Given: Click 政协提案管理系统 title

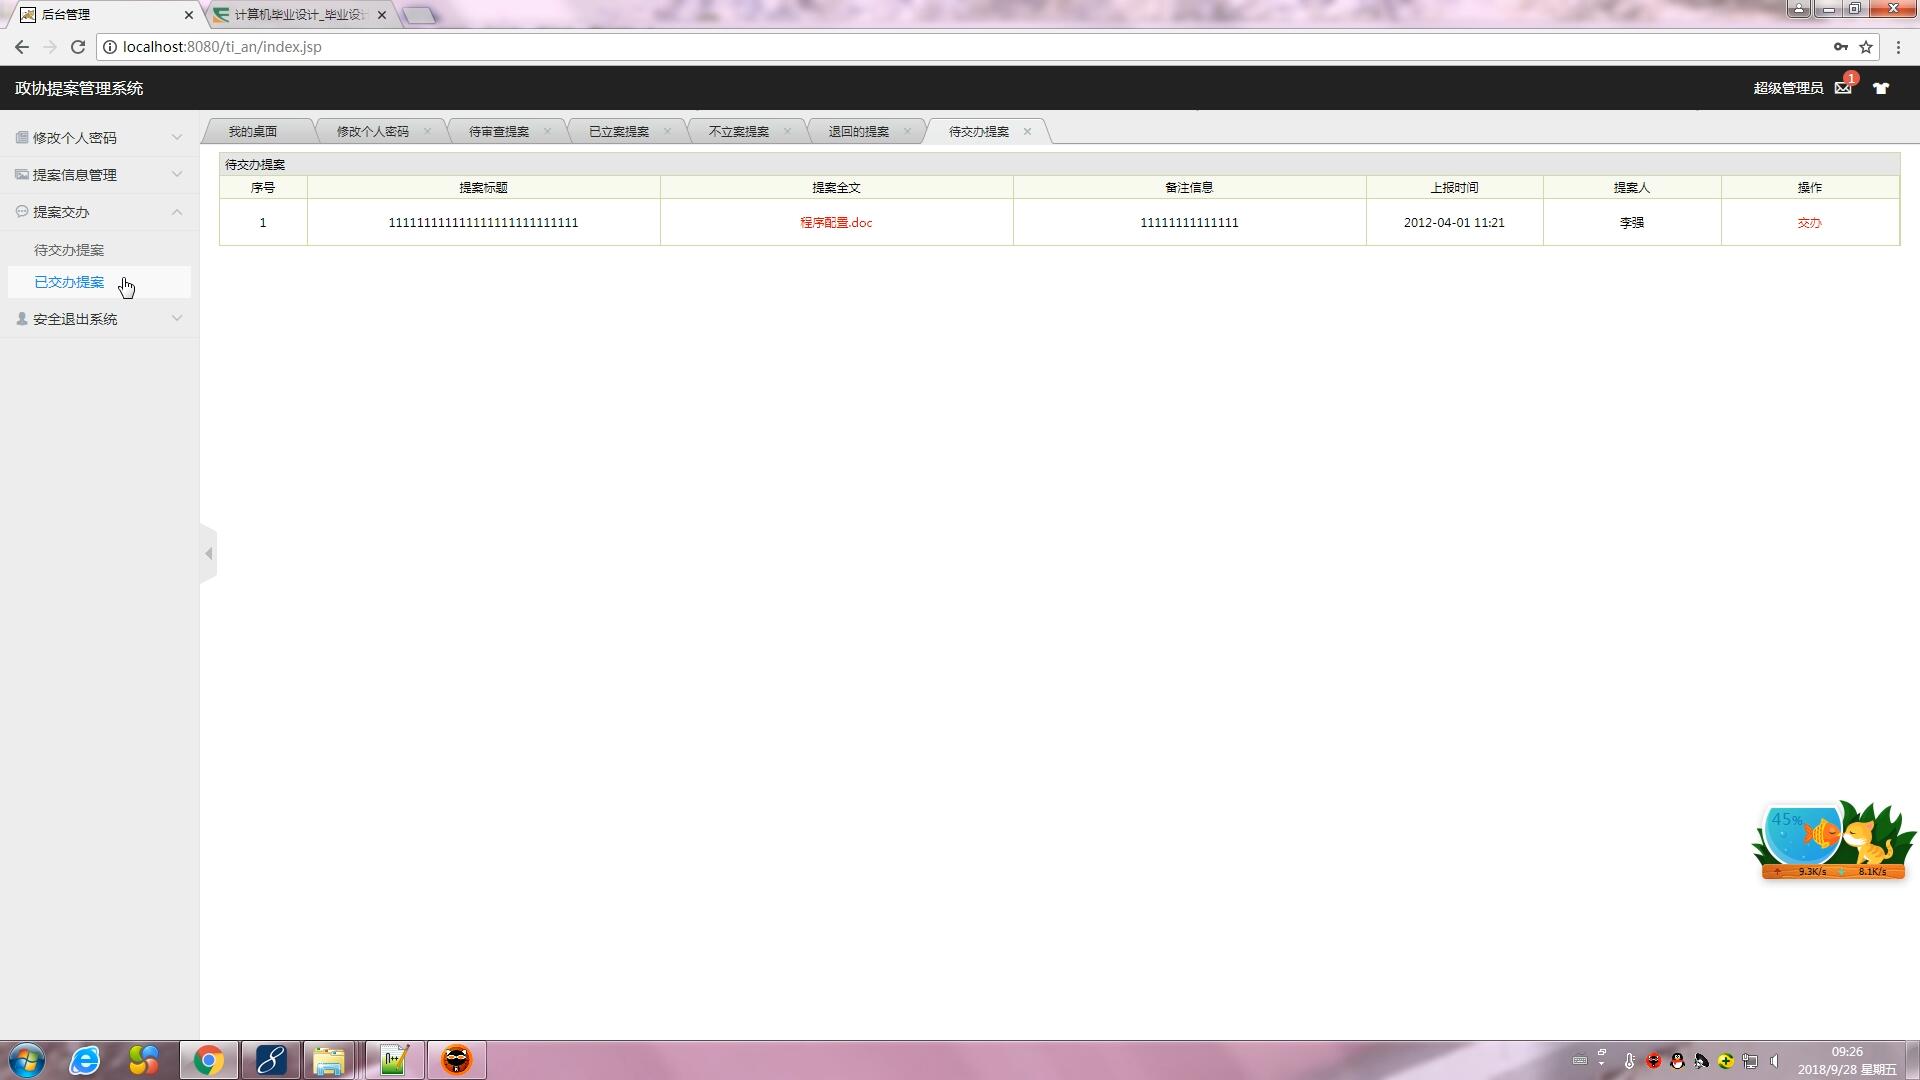Looking at the screenshot, I should pos(79,88).
